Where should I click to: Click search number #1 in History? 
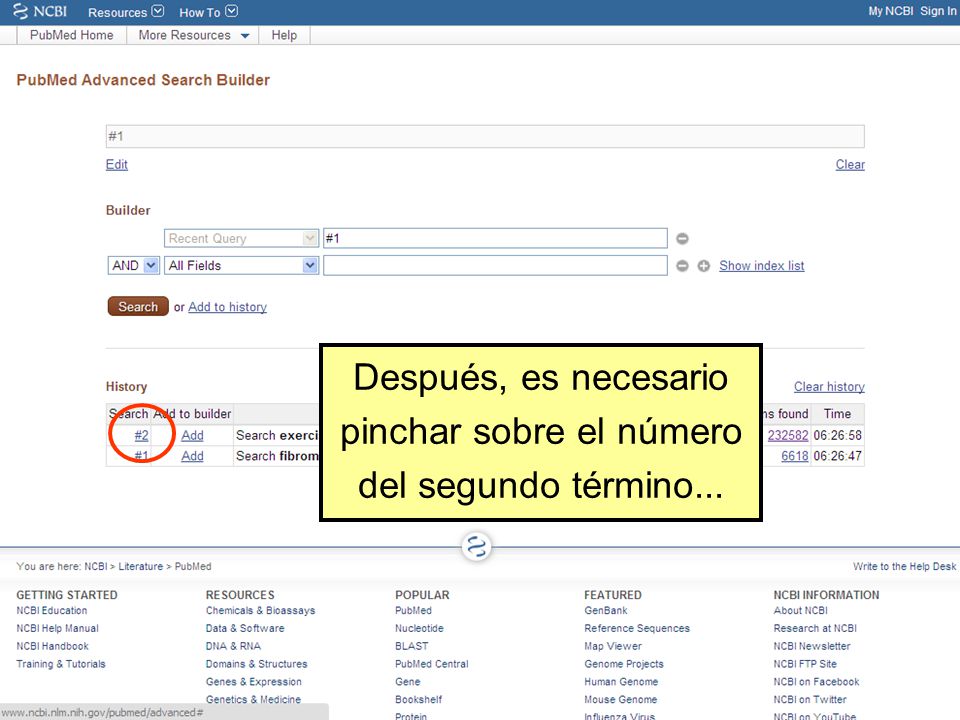[x=141, y=456]
